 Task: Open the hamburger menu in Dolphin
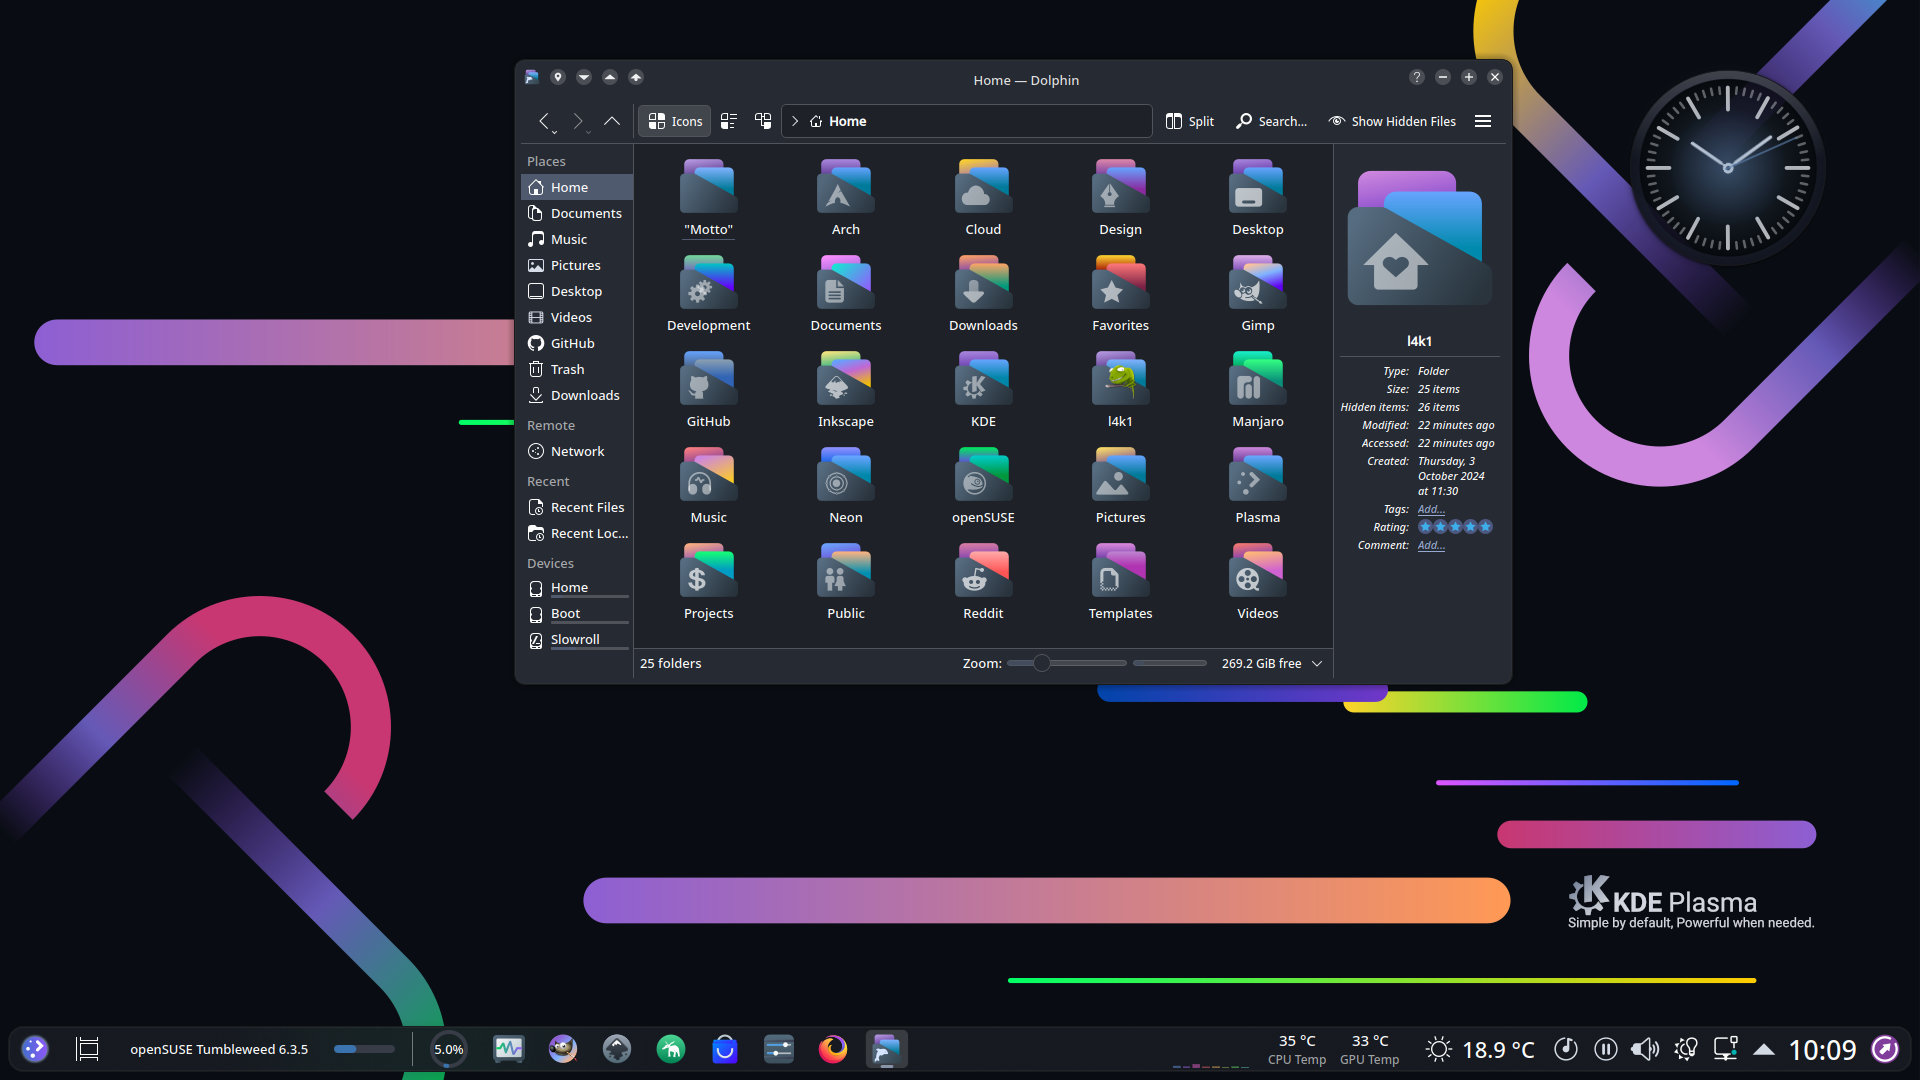[1483, 121]
